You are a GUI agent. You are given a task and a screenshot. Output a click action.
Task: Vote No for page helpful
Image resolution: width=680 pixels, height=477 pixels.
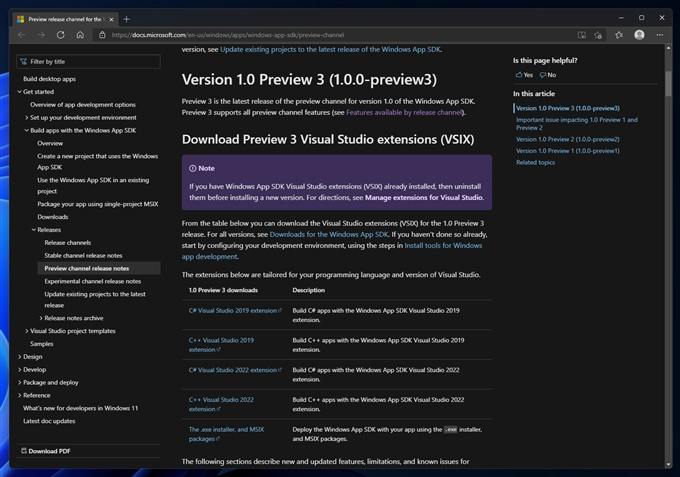tap(548, 75)
